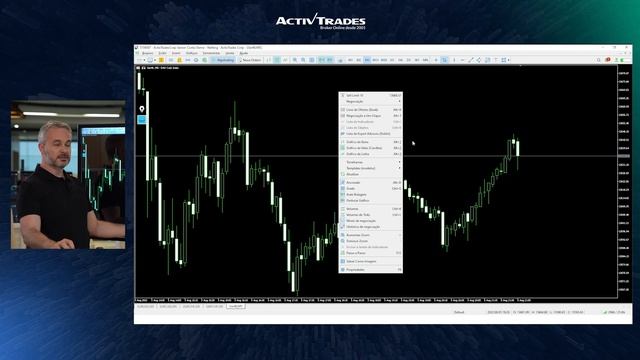Click the highlighted active timeframe button
This screenshot has width=640, height=360.
(x=367, y=60)
